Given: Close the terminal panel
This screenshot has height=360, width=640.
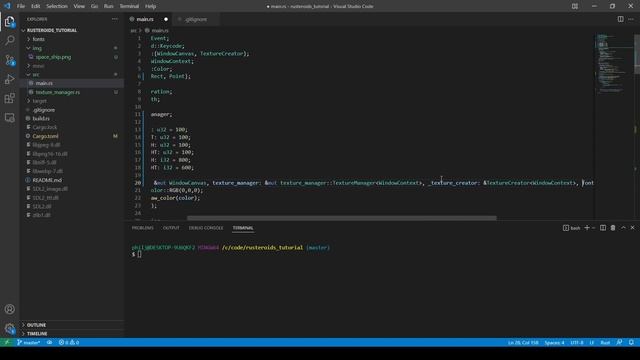Looking at the screenshot, I should pyautogui.click(x=633, y=228).
